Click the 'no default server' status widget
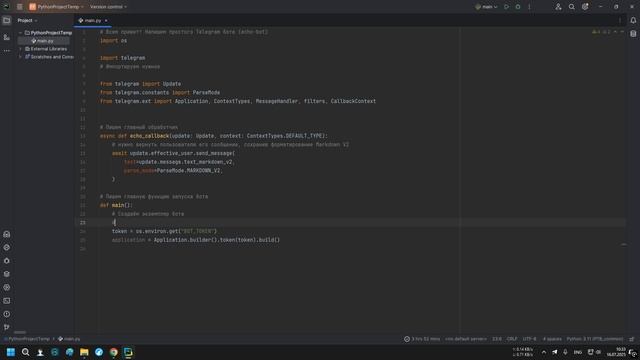 [x=466, y=339]
